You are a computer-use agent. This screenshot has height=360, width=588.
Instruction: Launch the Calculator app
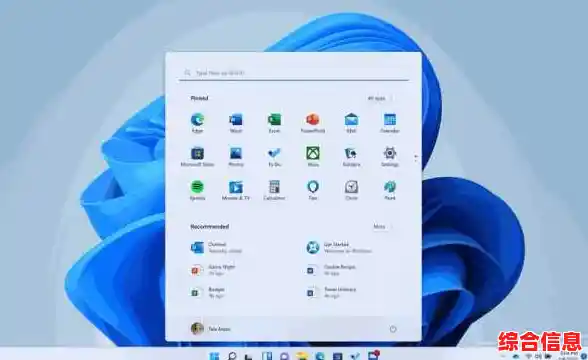pos(274,190)
